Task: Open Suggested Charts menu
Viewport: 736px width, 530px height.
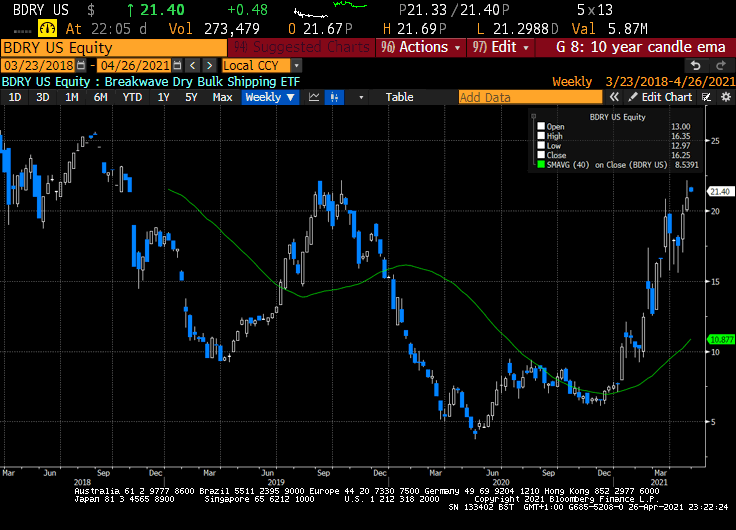Action: pyautogui.click(x=301, y=47)
